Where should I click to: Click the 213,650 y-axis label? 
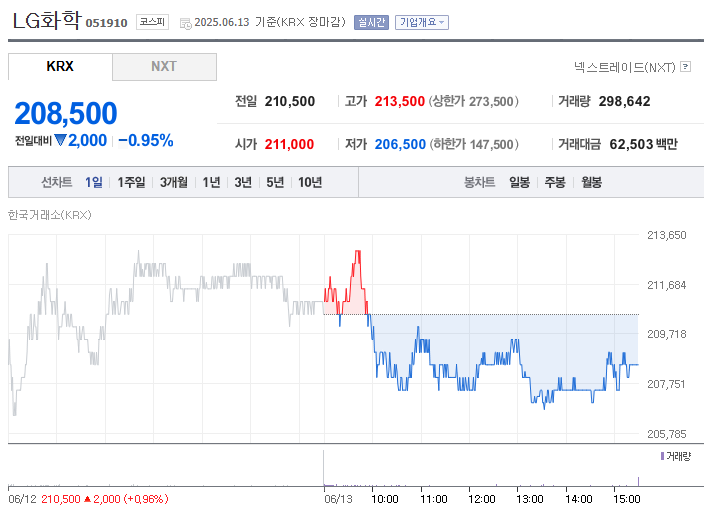pyautogui.click(x=666, y=235)
